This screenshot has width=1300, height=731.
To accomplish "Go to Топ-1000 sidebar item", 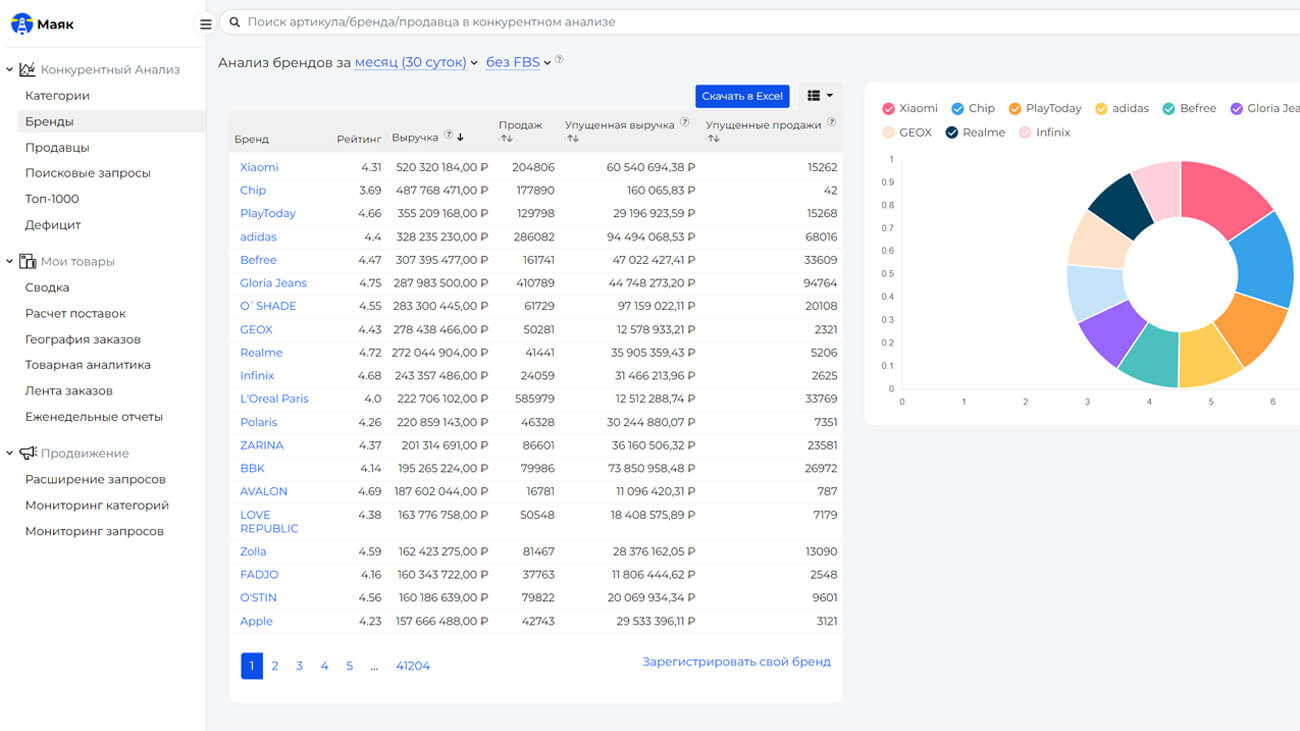I will (52, 199).
